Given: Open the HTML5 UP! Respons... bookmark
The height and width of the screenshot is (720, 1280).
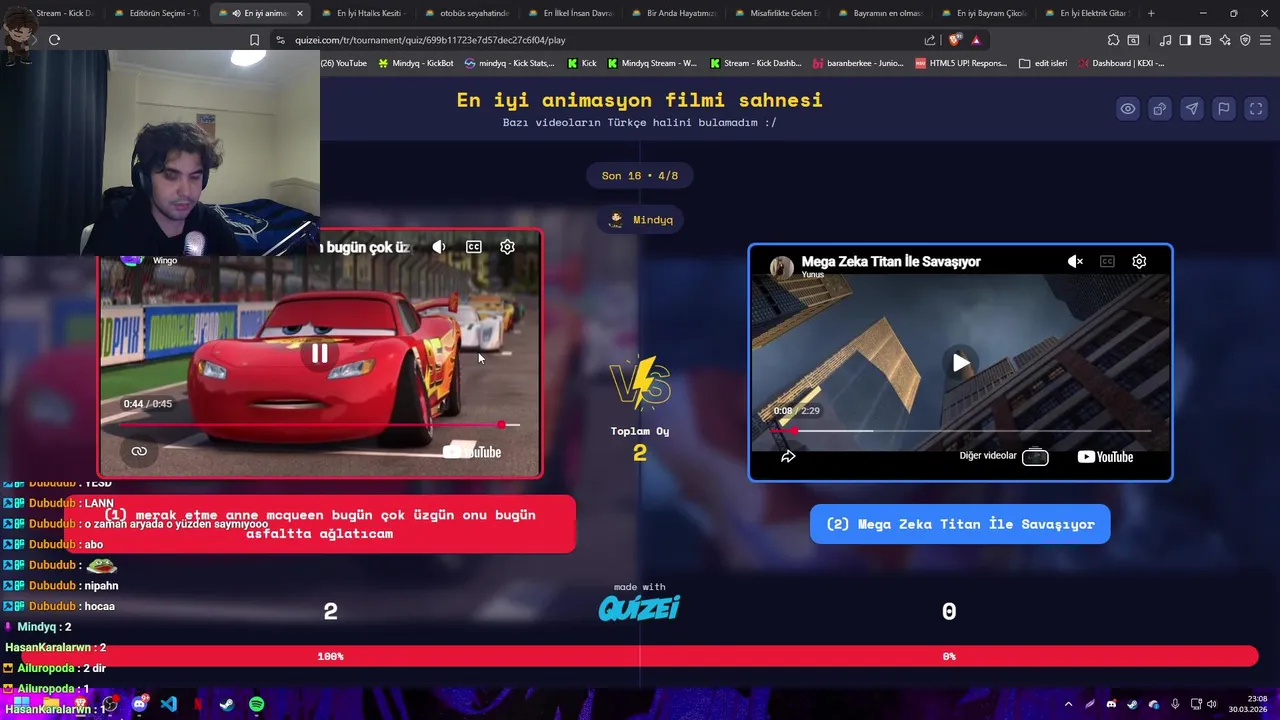Looking at the screenshot, I should (962, 63).
